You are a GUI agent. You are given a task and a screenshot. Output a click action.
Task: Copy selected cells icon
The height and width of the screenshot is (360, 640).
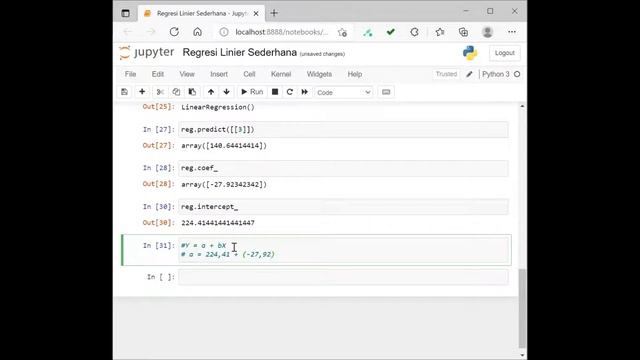[176, 92]
